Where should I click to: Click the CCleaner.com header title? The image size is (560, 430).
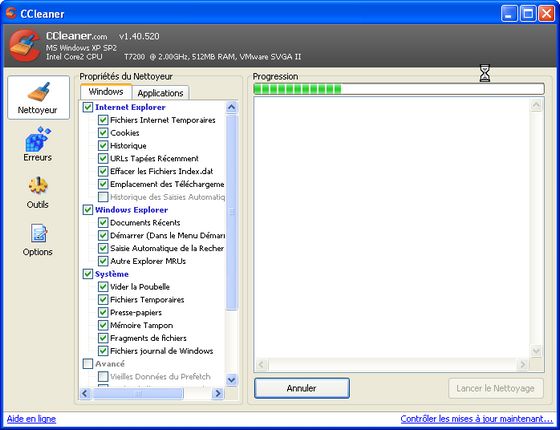pos(76,36)
